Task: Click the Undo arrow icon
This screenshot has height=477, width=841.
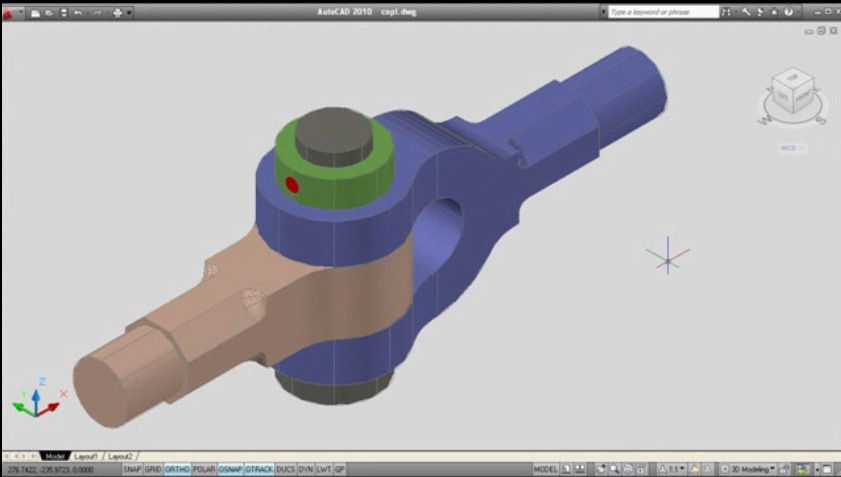Action: point(78,13)
